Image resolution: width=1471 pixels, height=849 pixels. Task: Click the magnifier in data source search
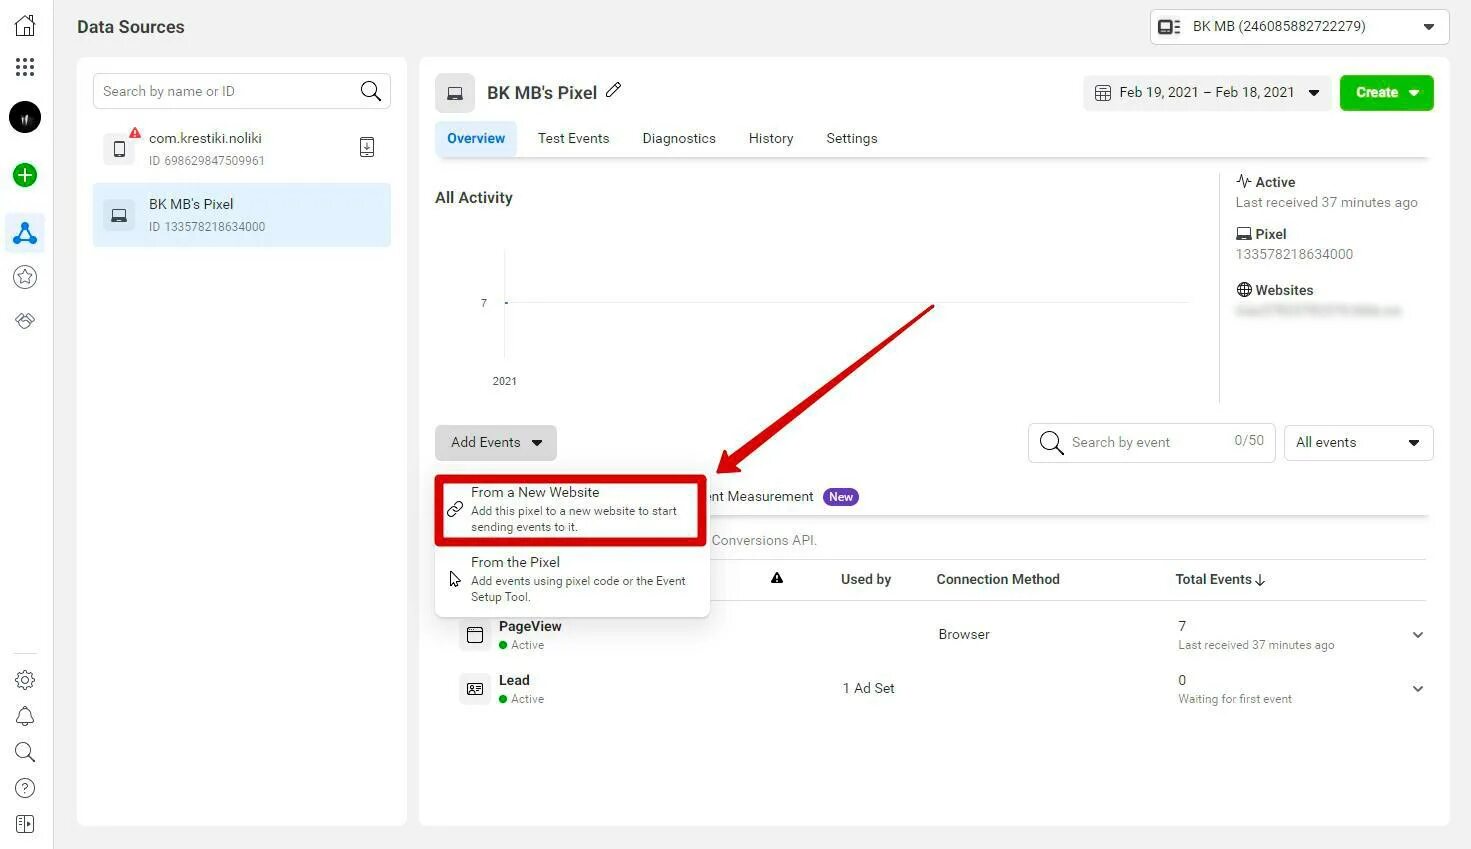point(370,91)
